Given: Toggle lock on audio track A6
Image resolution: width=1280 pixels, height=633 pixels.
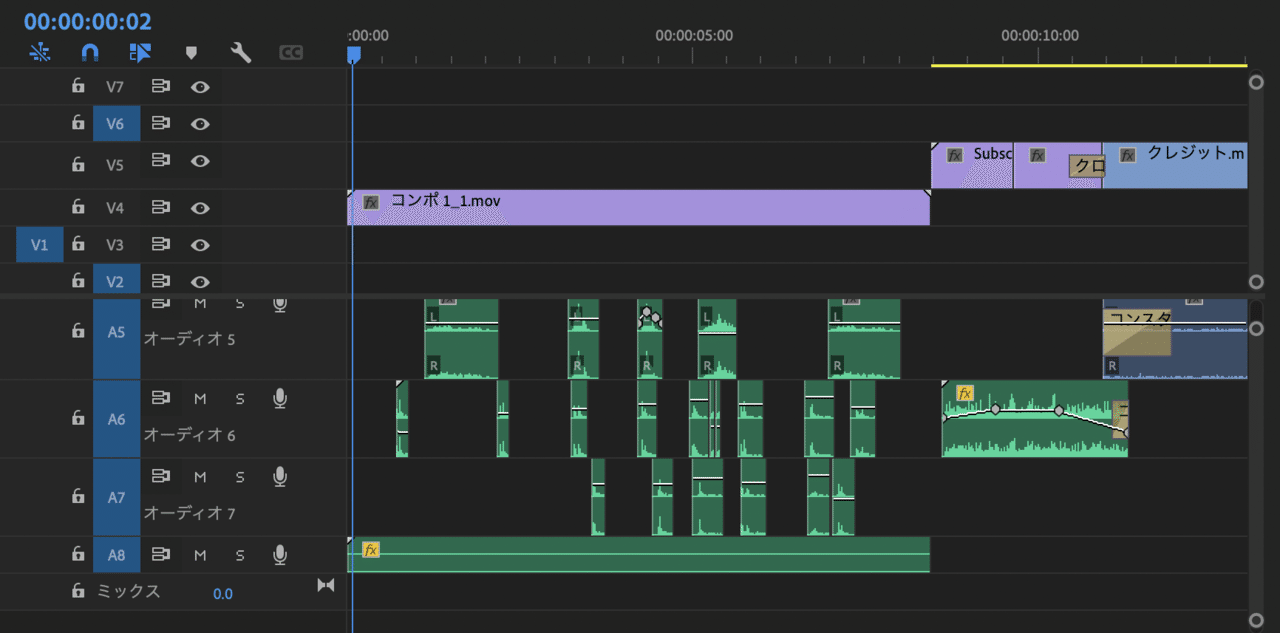Looking at the screenshot, I should (x=78, y=418).
